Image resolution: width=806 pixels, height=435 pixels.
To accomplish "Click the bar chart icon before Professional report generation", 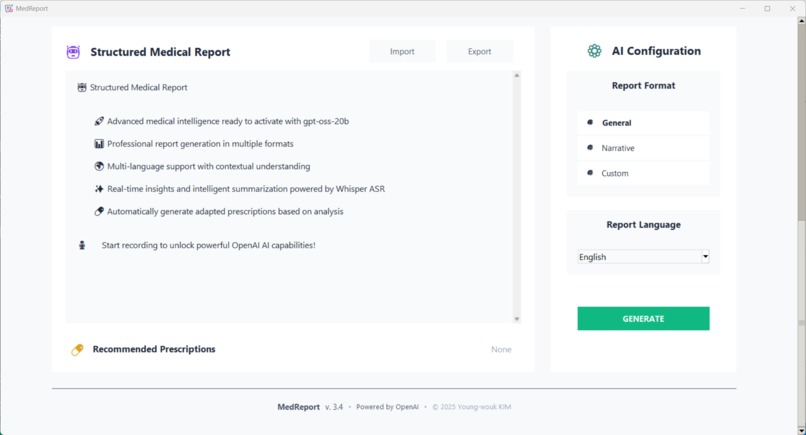I will tap(99, 144).
